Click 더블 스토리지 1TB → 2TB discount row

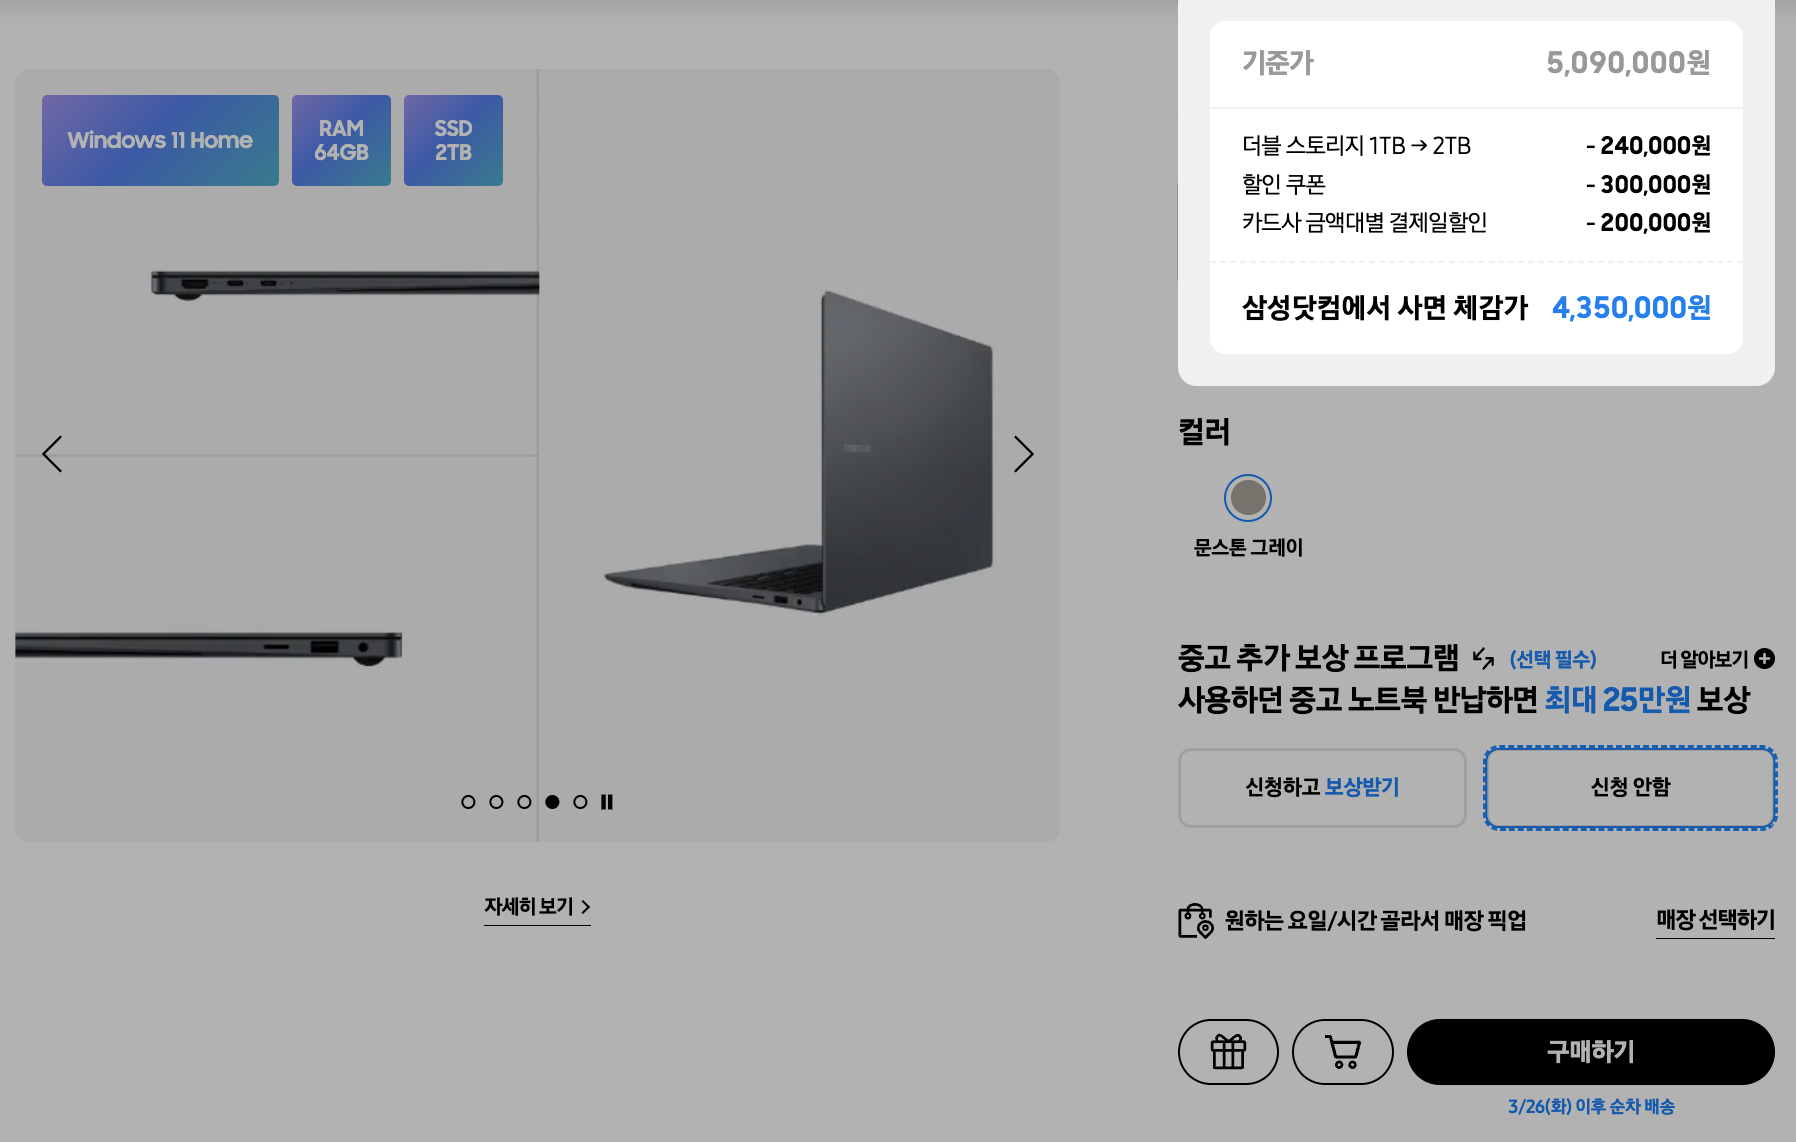[x=1476, y=146]
